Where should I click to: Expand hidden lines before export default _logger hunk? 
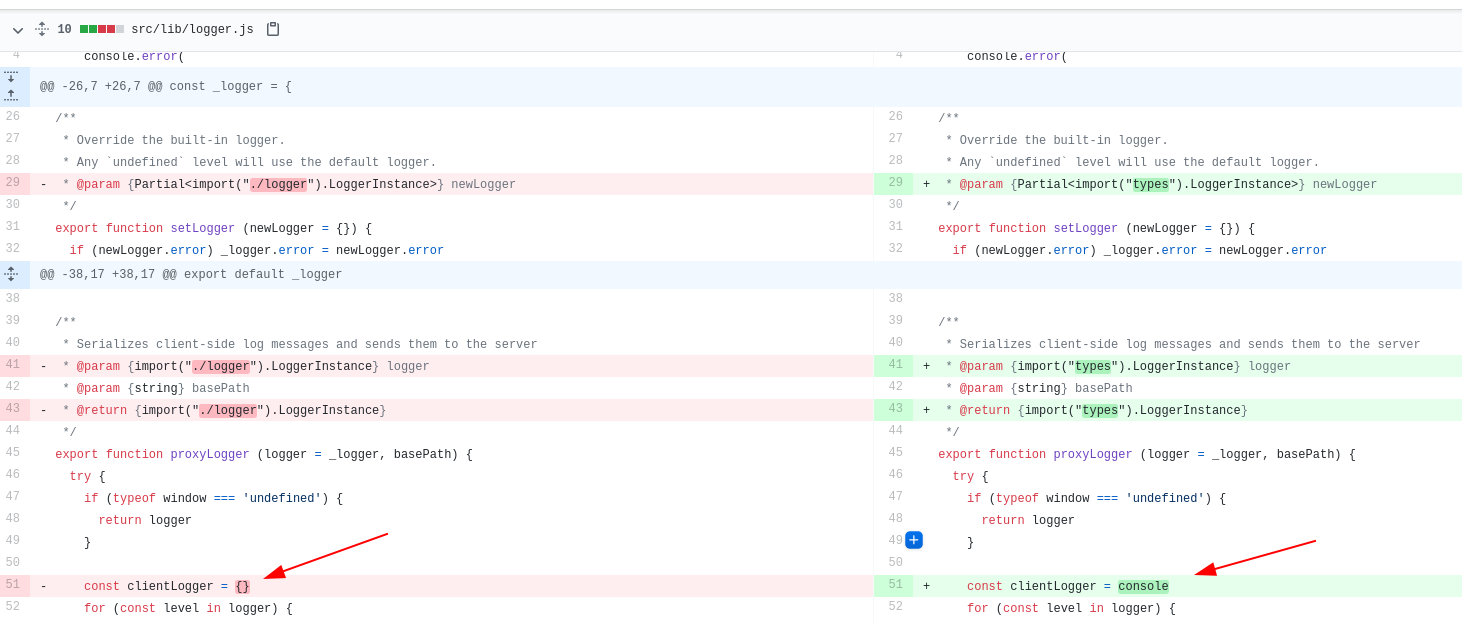click(x=11, y=274)
